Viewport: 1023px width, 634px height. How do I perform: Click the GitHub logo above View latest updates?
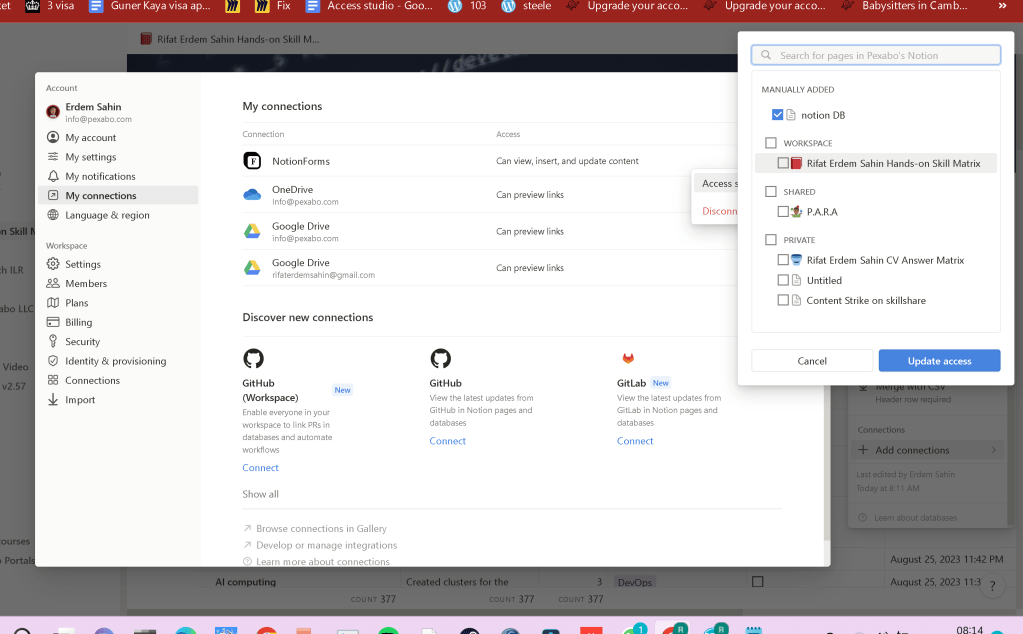pos(440,358)
